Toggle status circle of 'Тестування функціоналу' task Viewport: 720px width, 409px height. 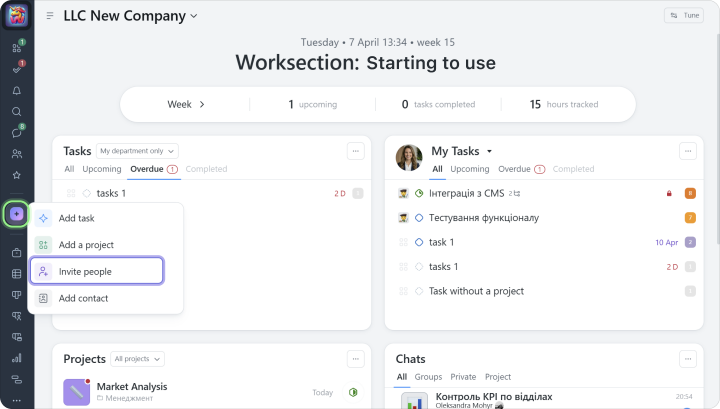click(x=419, y=217)
